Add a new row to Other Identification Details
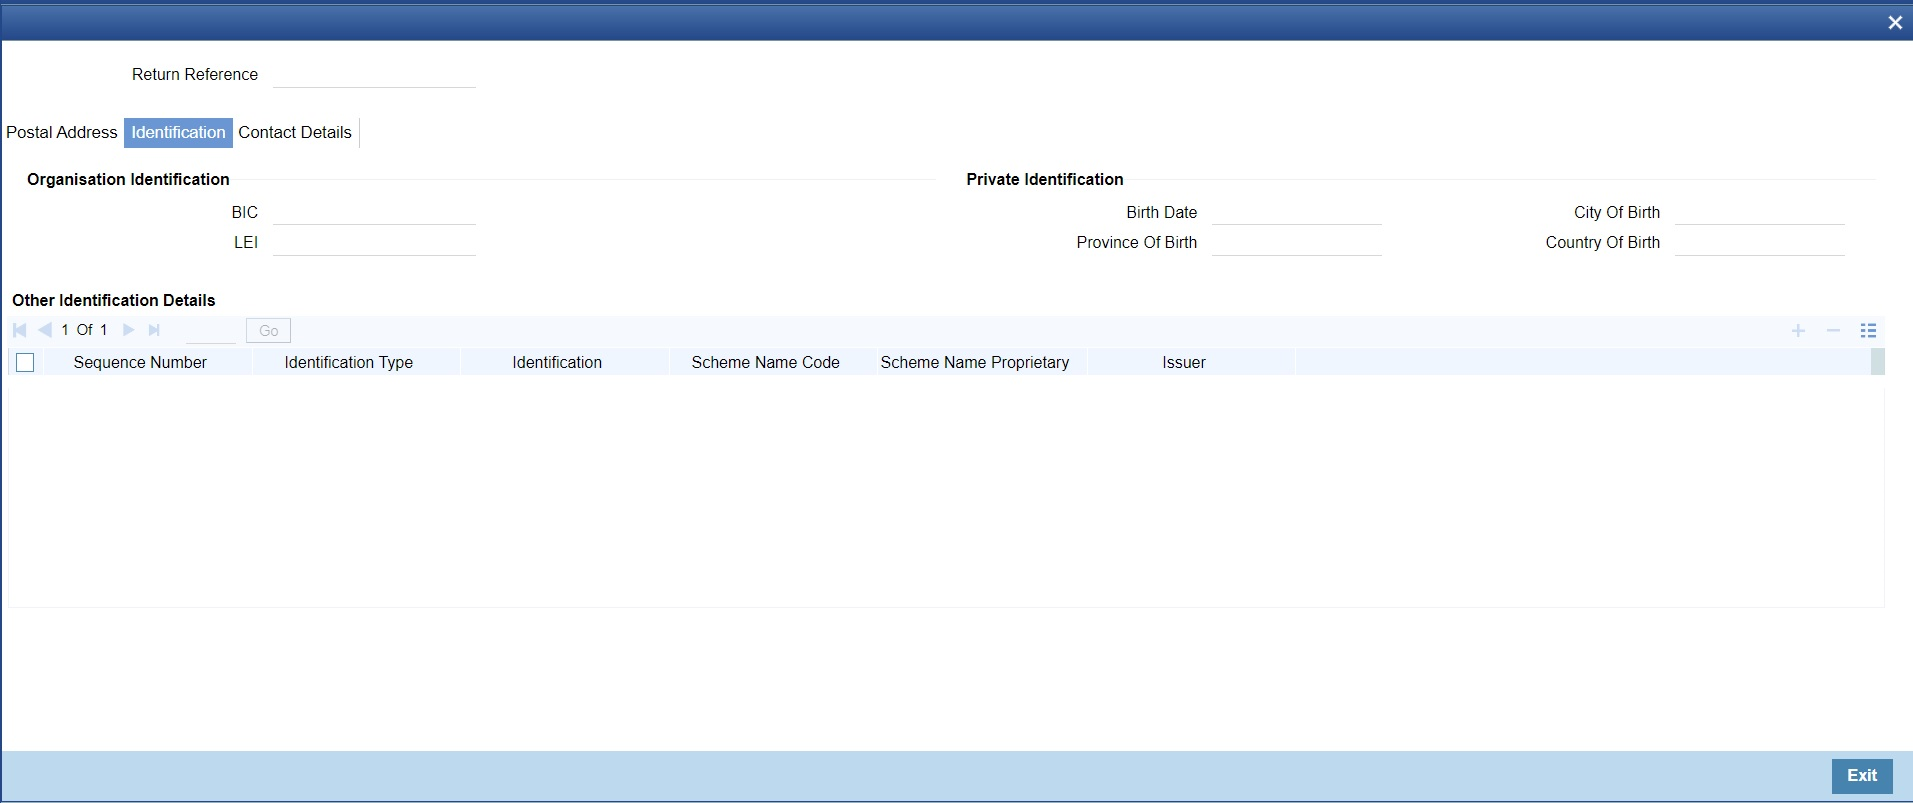This screenshot has height=803, width=1913. pyautogui.click(x=1798, y=330)
